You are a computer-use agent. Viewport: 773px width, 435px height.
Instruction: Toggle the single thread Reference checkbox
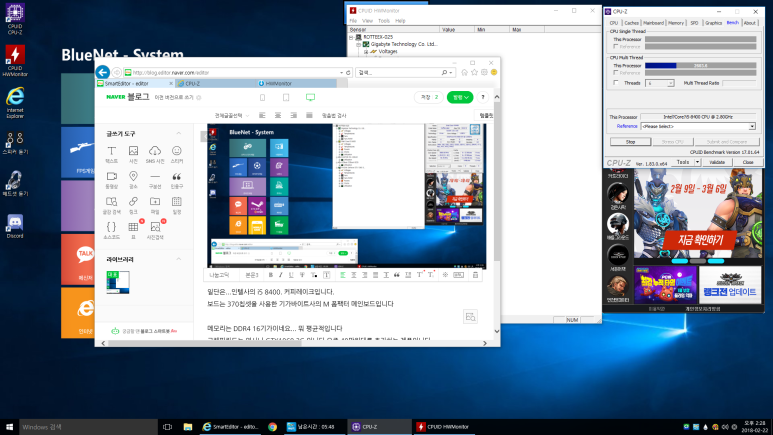click(x=616, y=46)
